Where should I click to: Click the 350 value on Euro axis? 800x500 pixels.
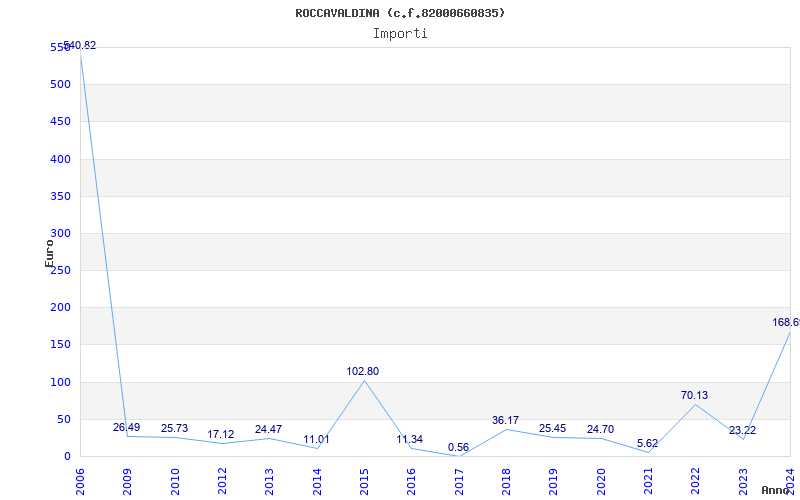pos(61,196)
